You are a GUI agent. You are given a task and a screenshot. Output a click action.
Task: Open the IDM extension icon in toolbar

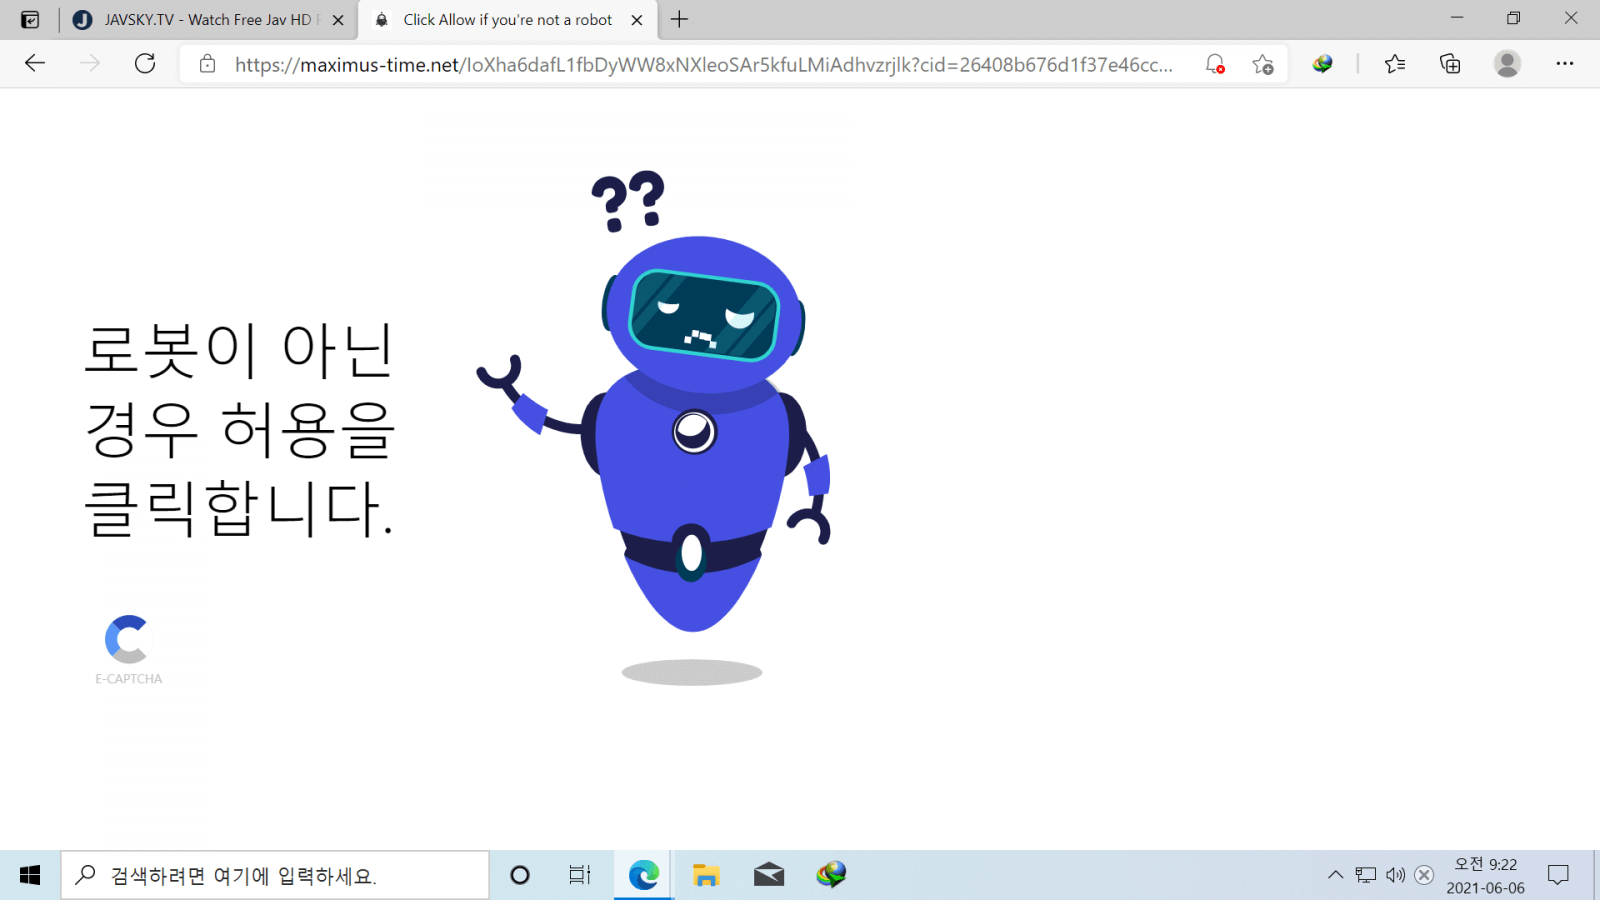(x=1323, y=64)
